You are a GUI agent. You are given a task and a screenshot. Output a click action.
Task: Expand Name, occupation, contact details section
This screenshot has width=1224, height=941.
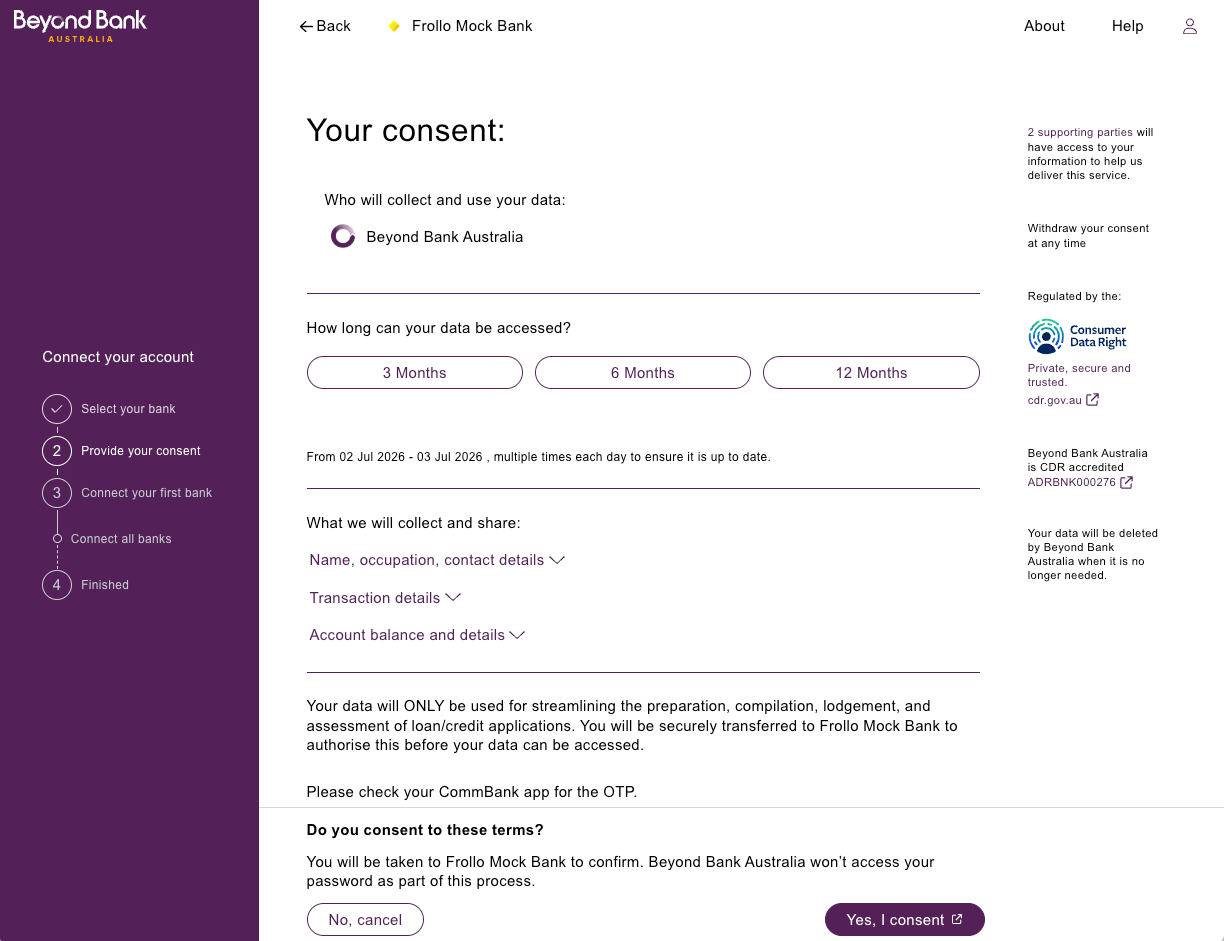point(437,560)
